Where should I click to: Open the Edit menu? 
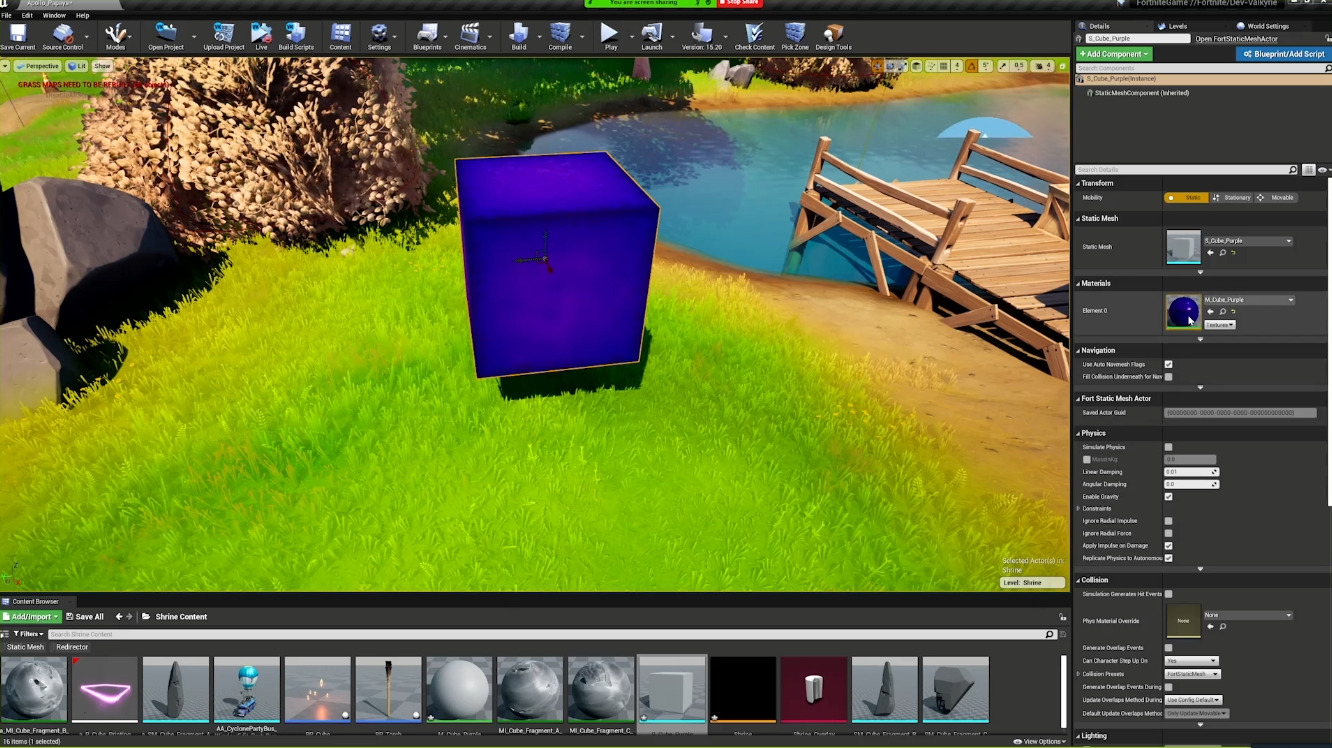(27, 15)
